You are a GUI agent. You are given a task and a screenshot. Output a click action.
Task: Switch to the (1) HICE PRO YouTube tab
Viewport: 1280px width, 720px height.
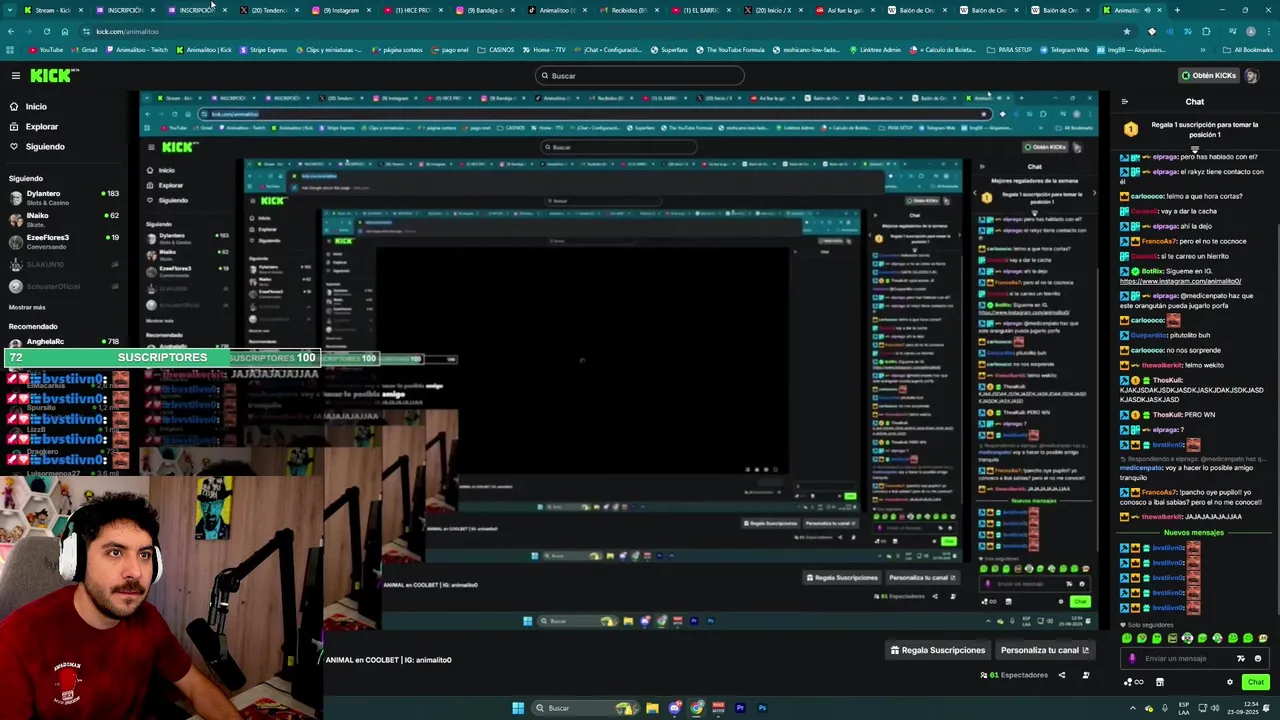tap(412, 10)
